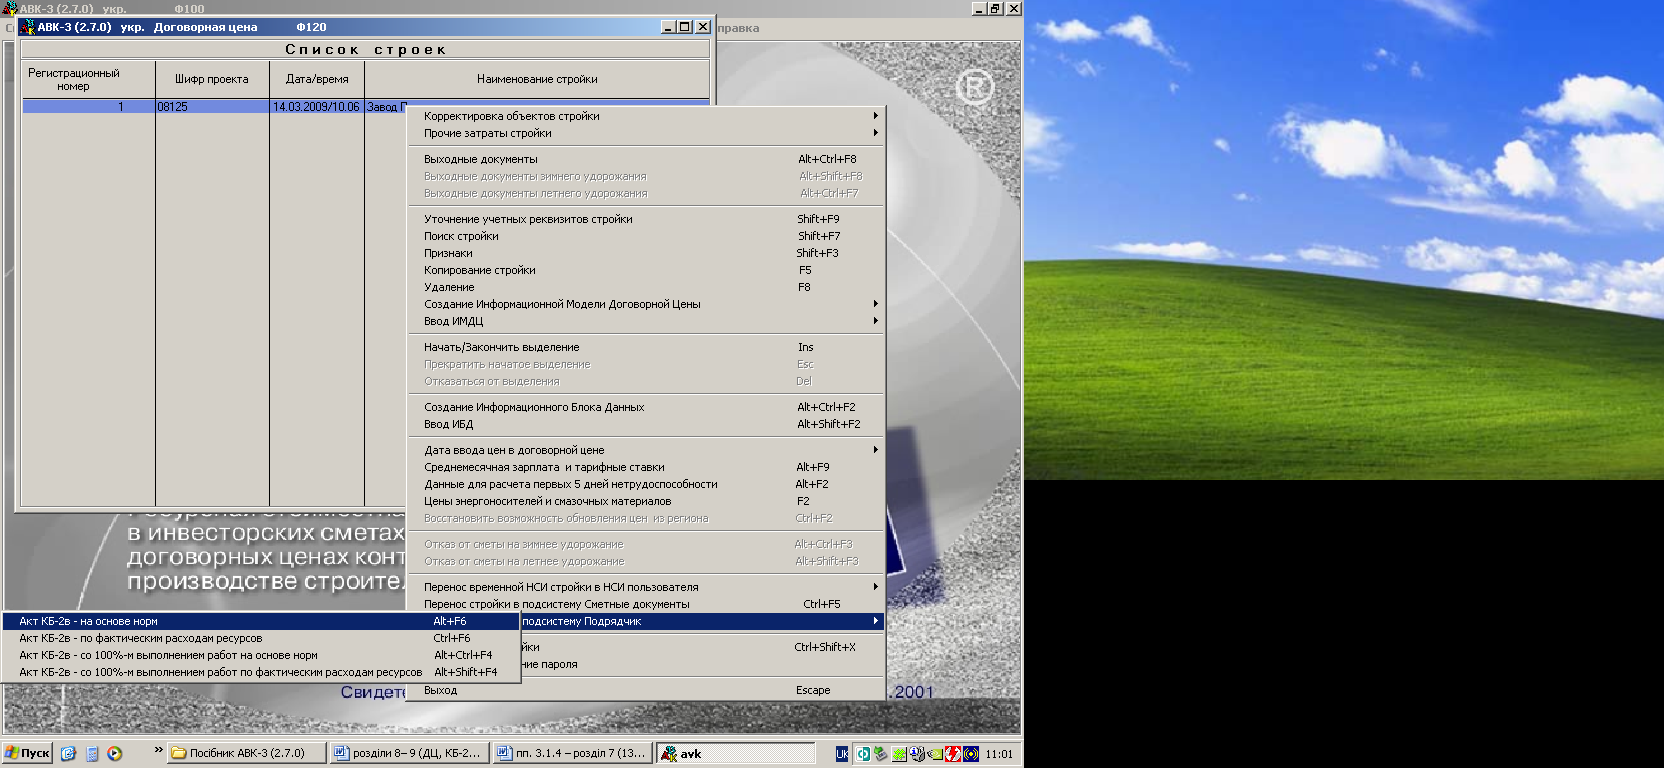
Task: Click the avk taskbar button
Action: pos(736,753)
